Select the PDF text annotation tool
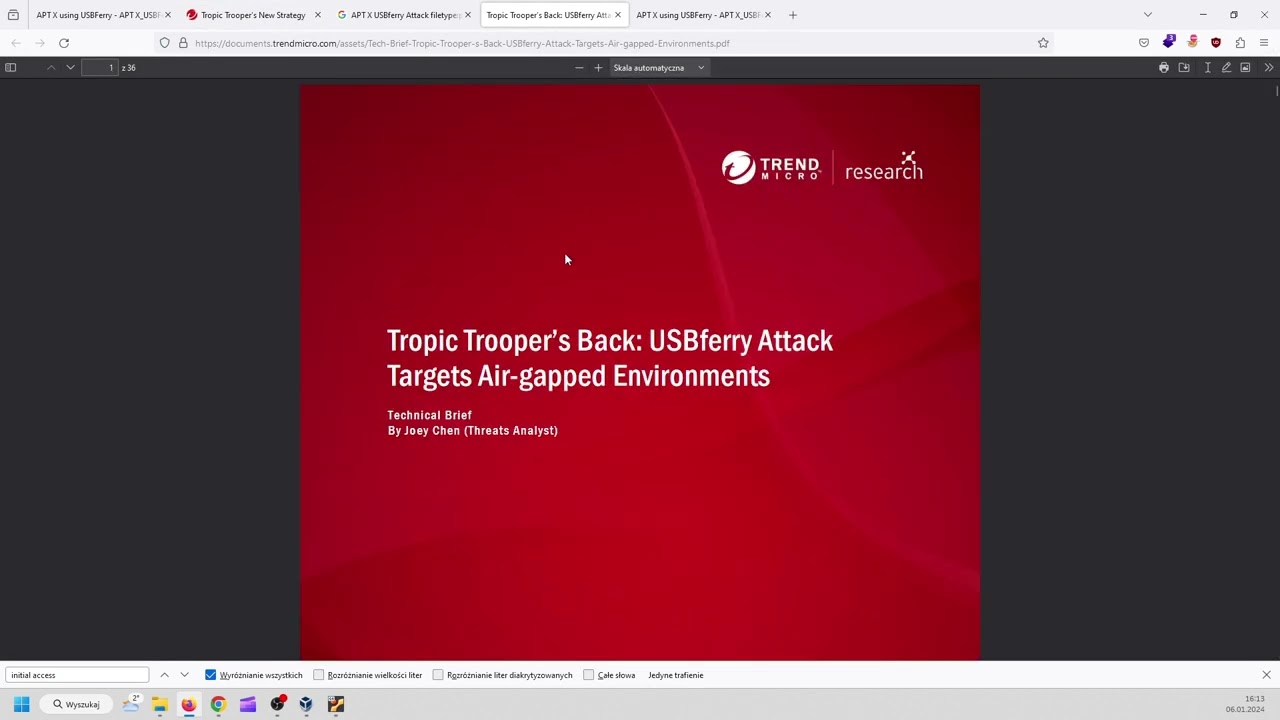 point(1208,67)
